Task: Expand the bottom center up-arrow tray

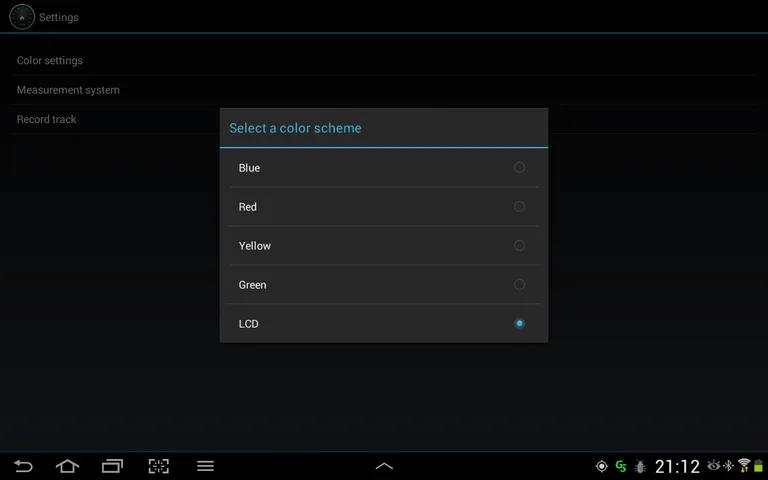Action: click(384, 466)
